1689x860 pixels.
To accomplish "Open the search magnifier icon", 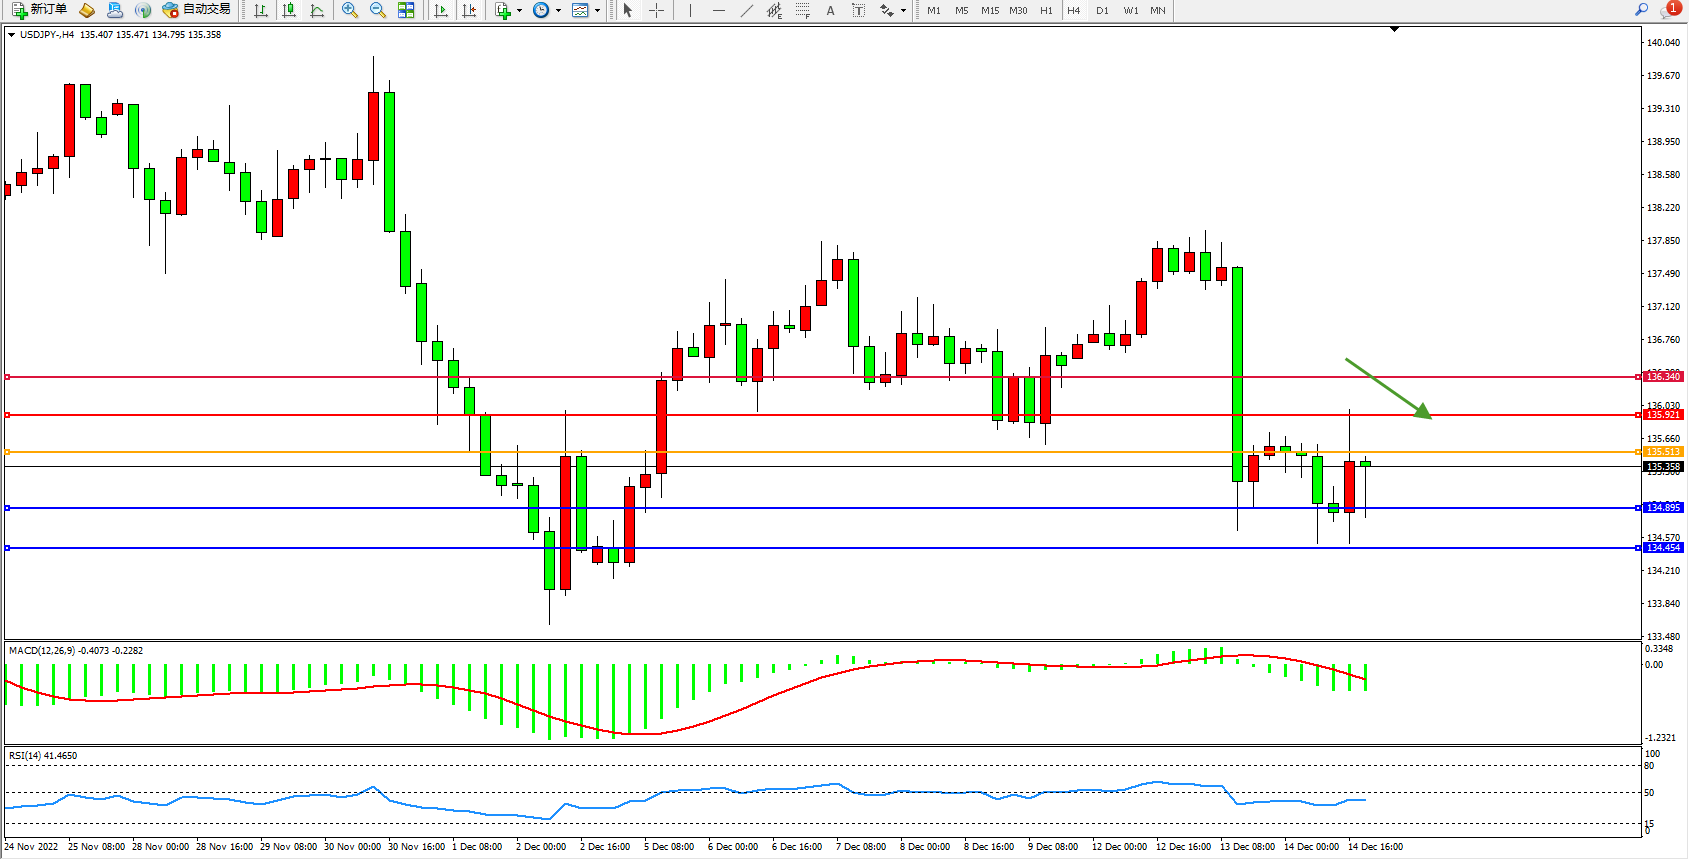I will pyautogui.click(x=1641, y=10).
